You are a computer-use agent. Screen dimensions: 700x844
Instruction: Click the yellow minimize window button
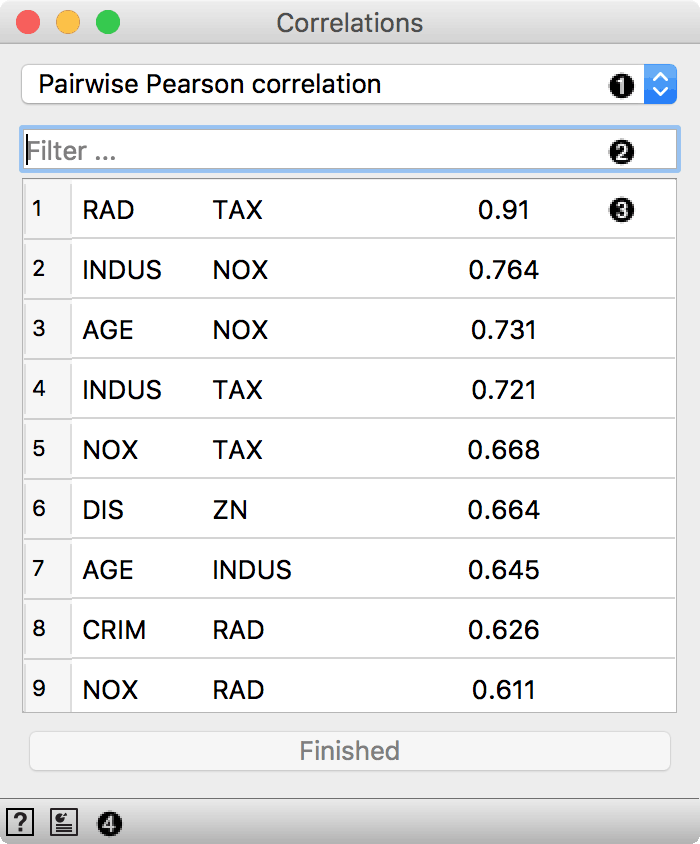[68, 23]
